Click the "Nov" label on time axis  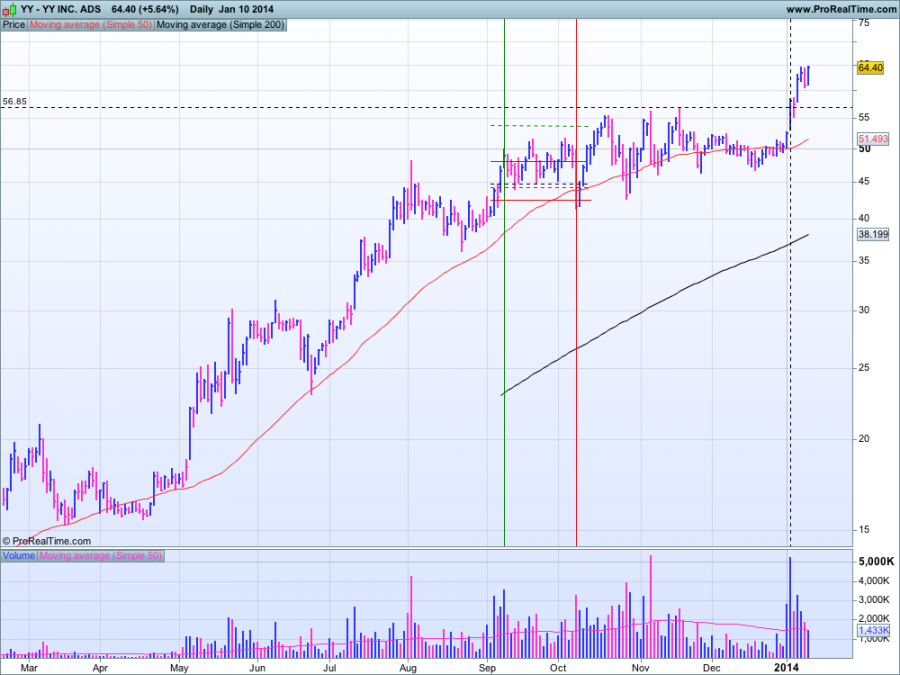coord(641,668)
